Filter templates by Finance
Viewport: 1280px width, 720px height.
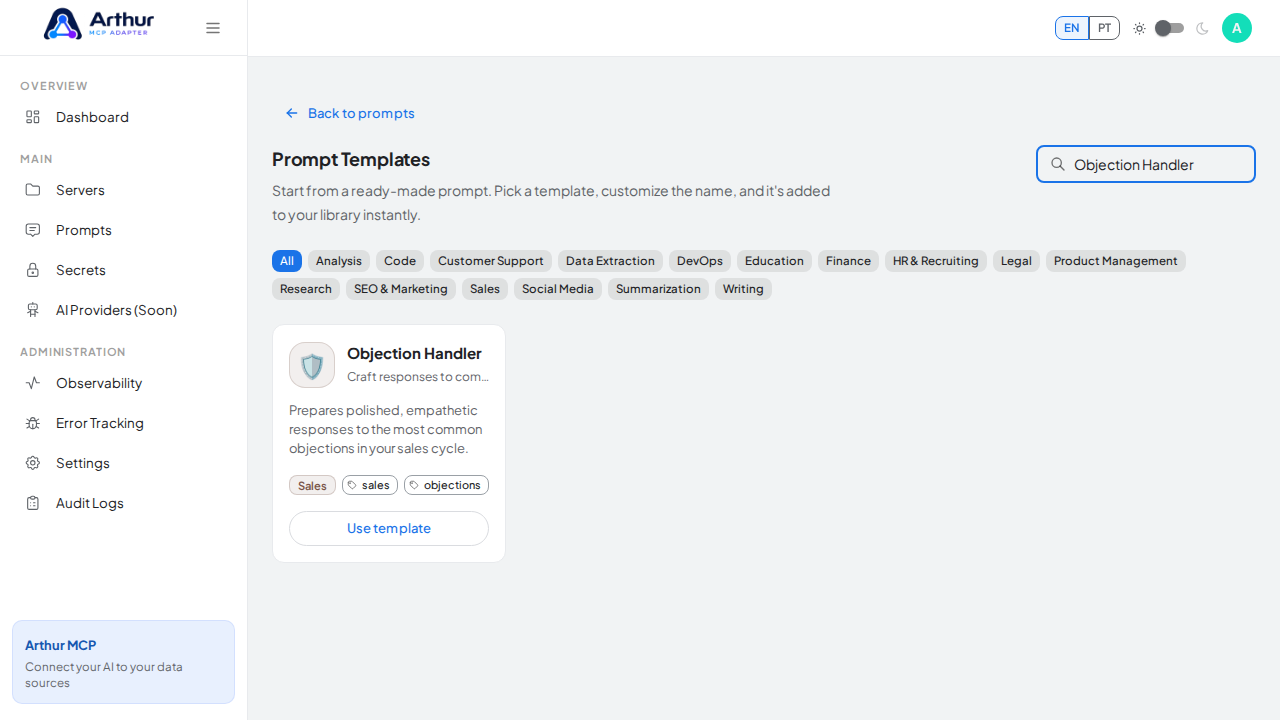[x=848, y=261]
